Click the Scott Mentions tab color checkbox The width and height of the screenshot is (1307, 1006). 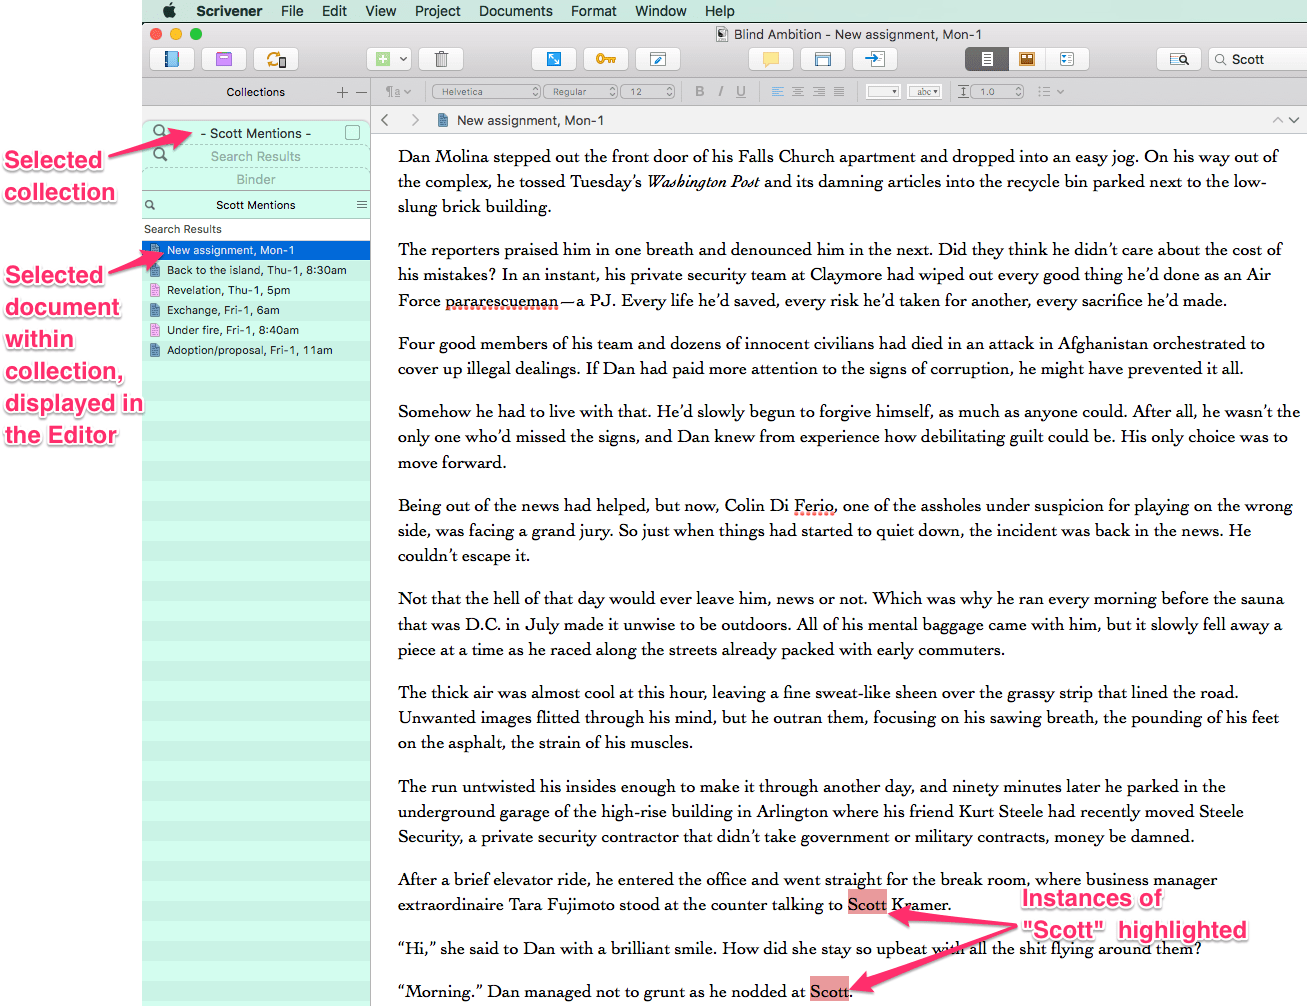[352, 133]
